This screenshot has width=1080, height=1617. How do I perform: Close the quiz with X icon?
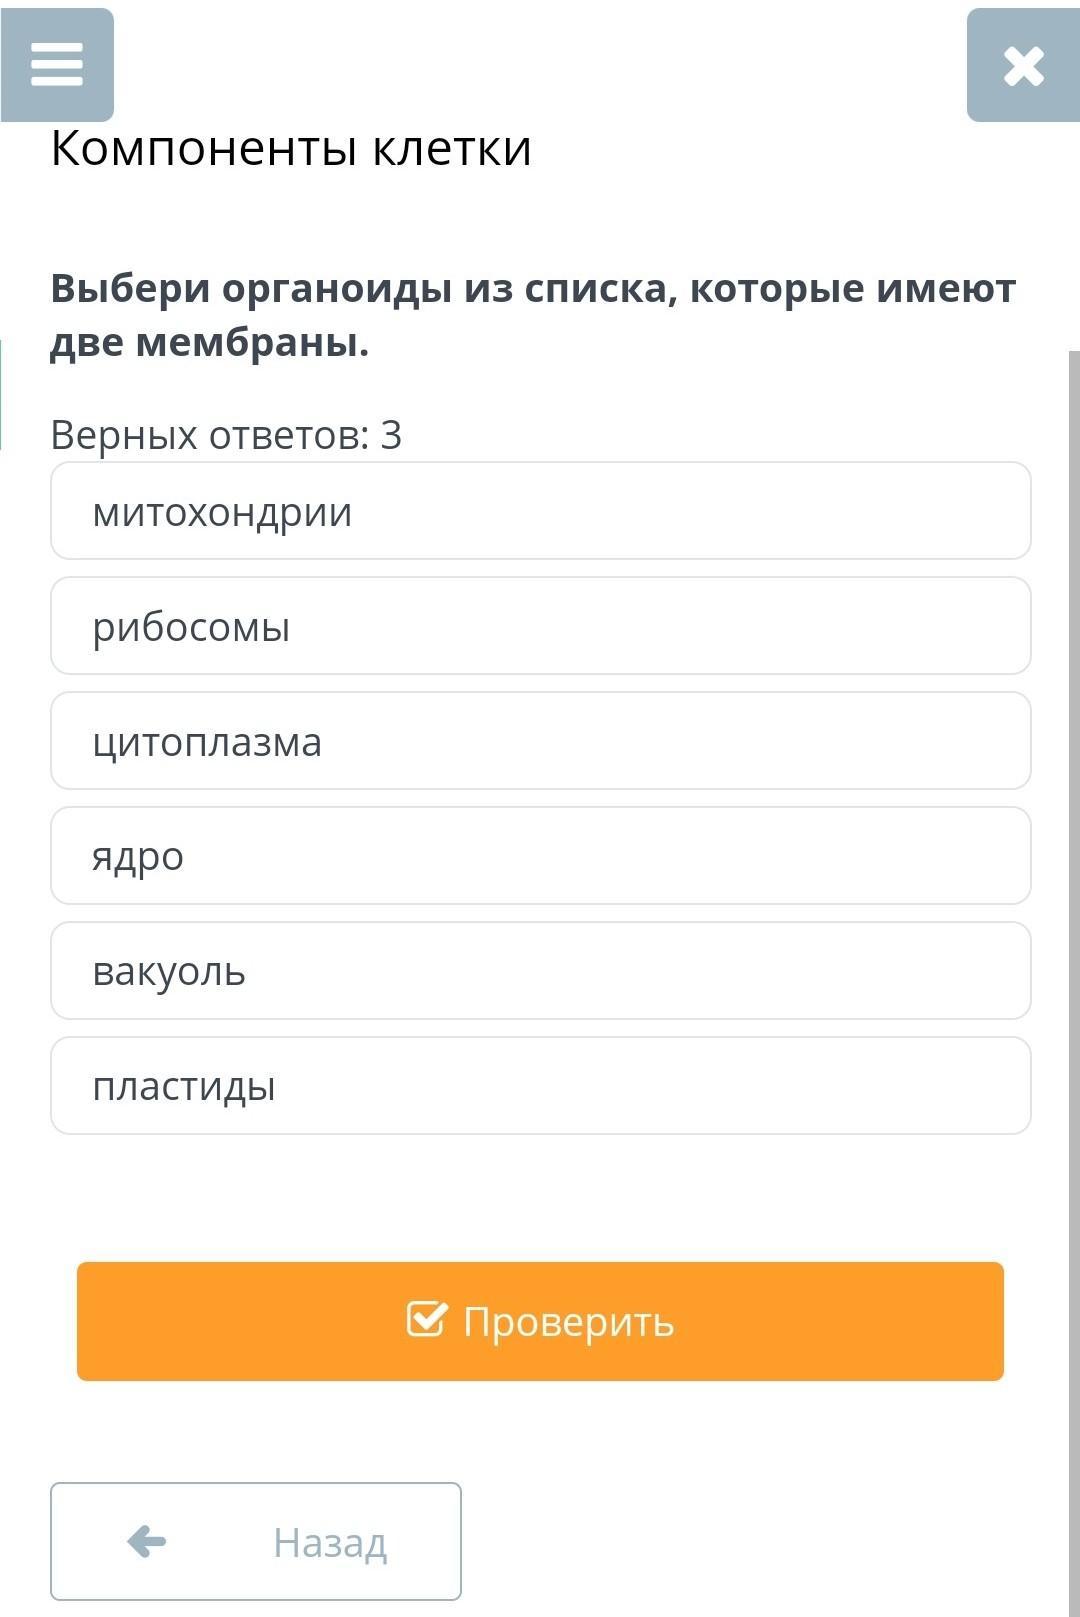[x=1023, y=66]
